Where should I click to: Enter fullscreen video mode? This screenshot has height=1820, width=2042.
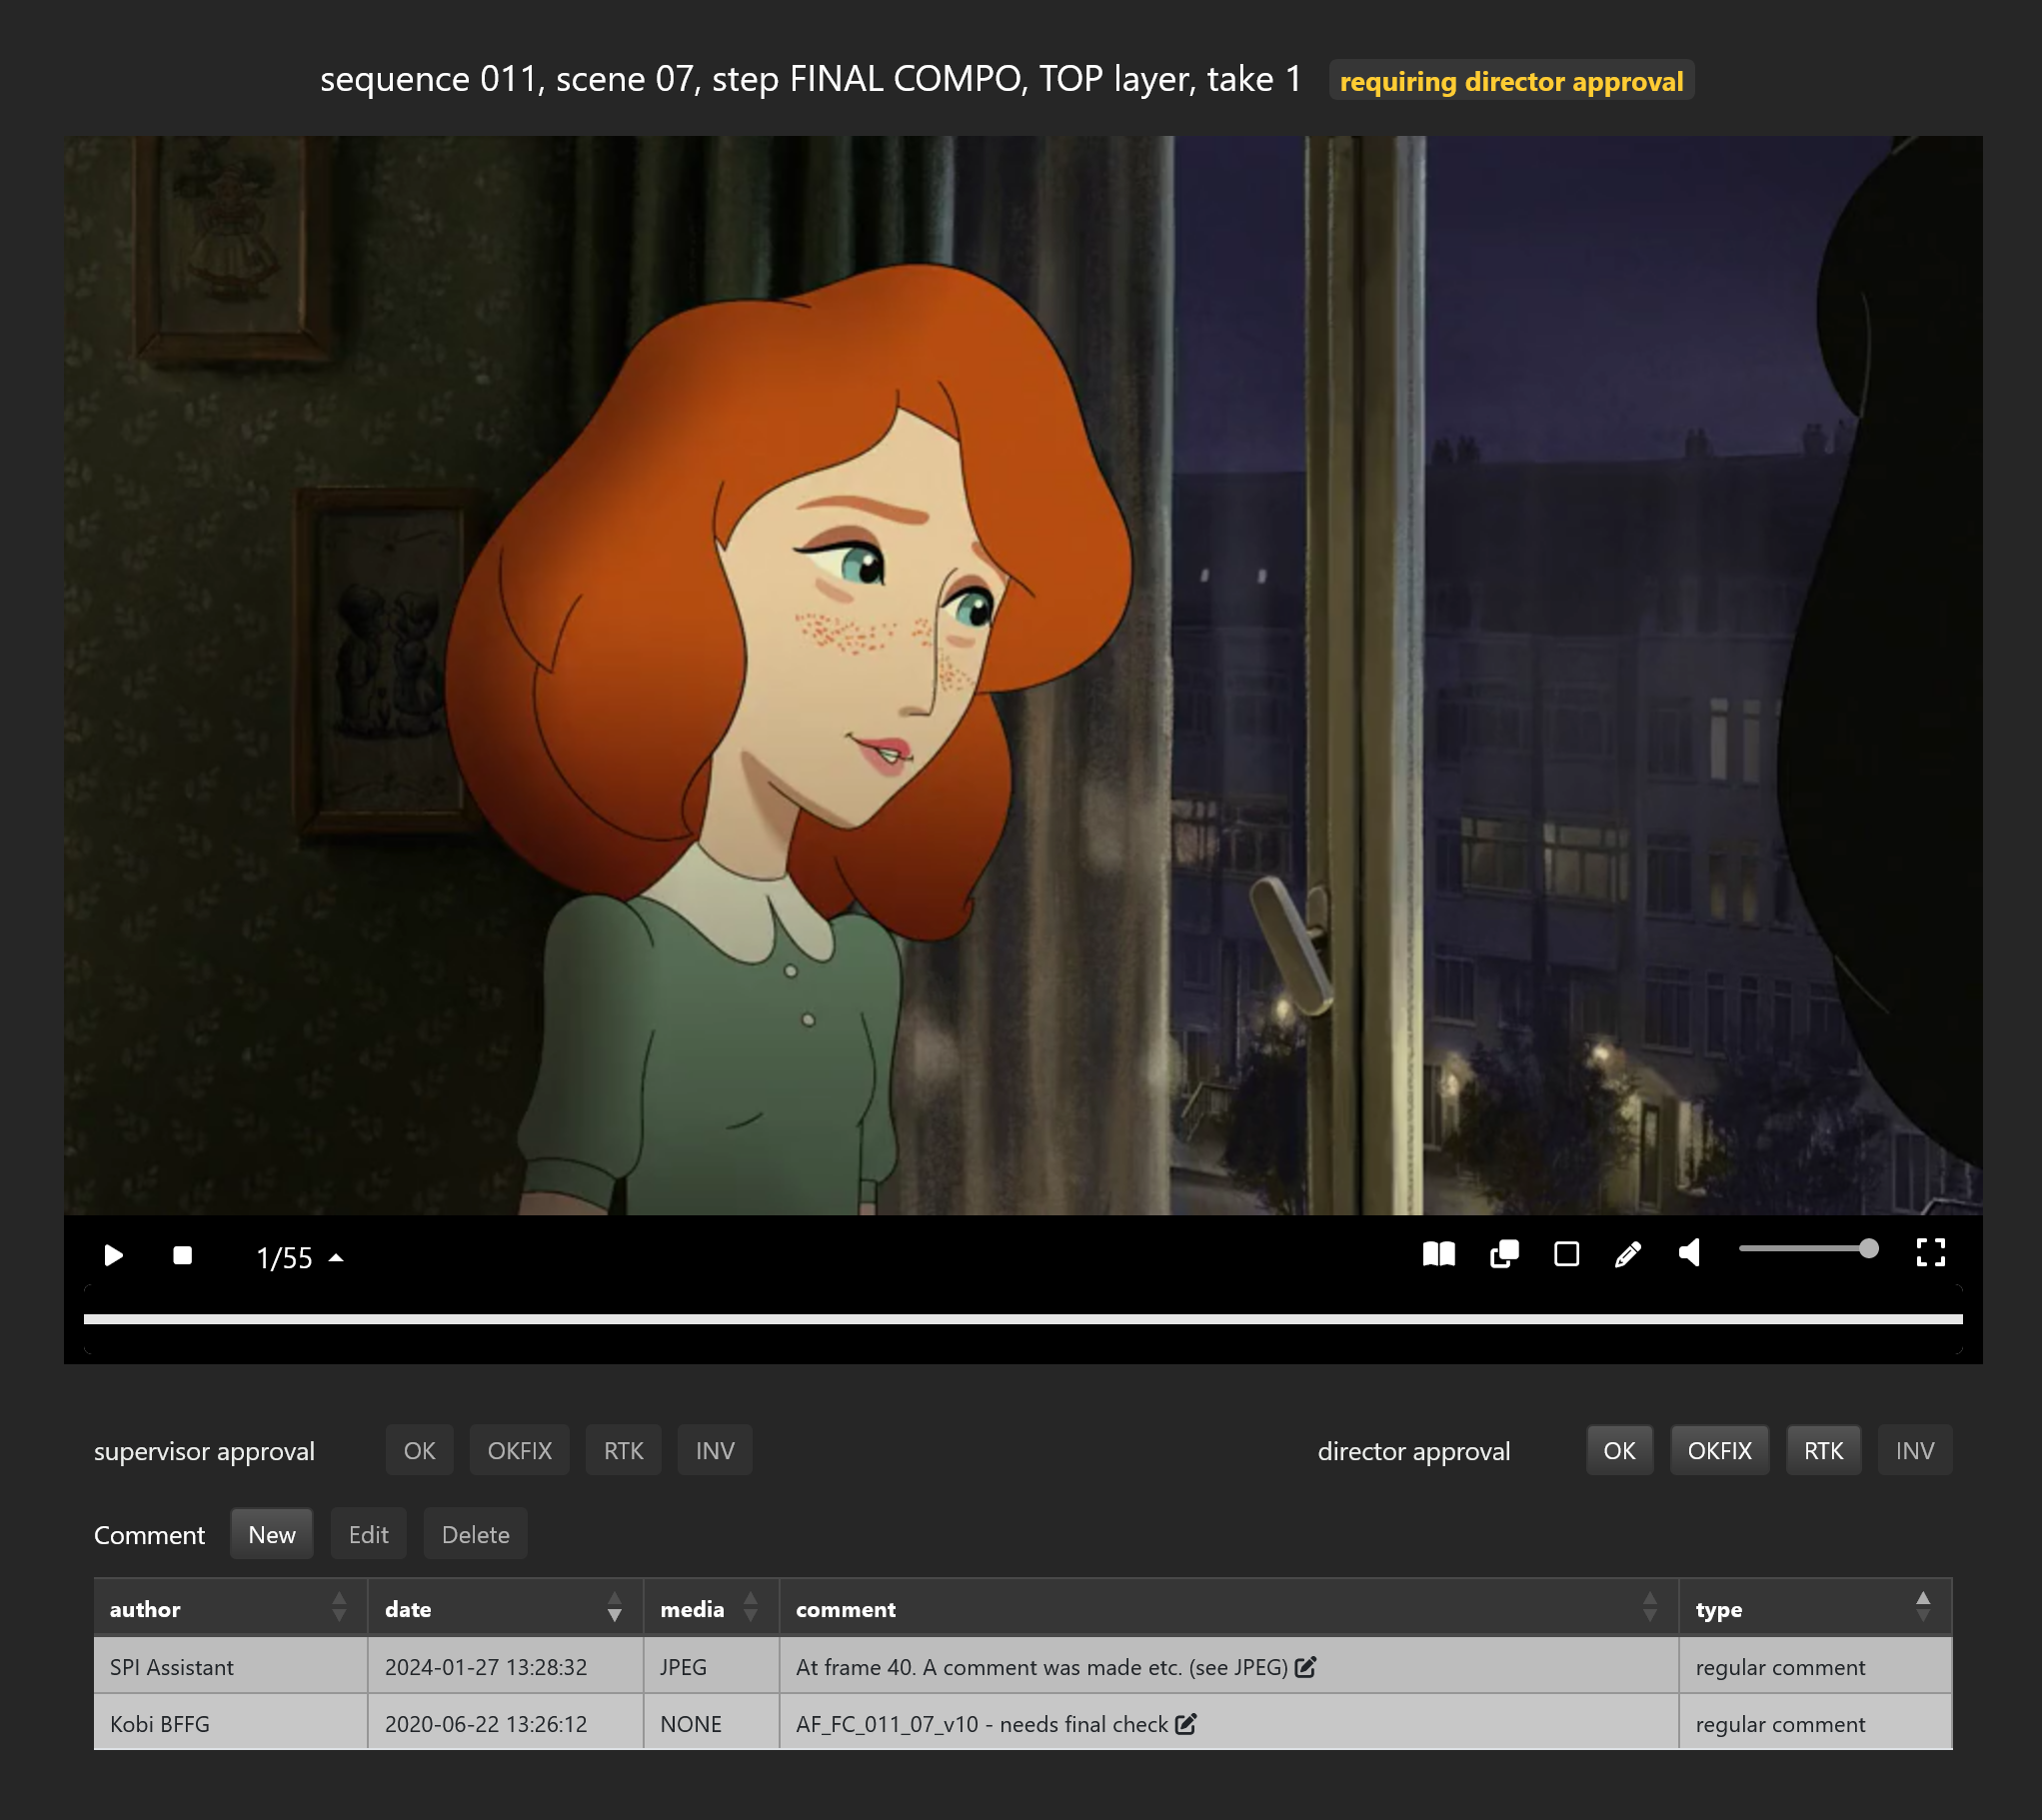tap(1930, 1252)
